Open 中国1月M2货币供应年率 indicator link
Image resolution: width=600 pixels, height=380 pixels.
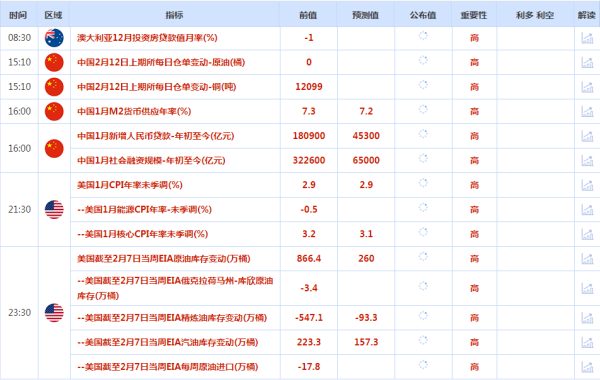point(134,111)
